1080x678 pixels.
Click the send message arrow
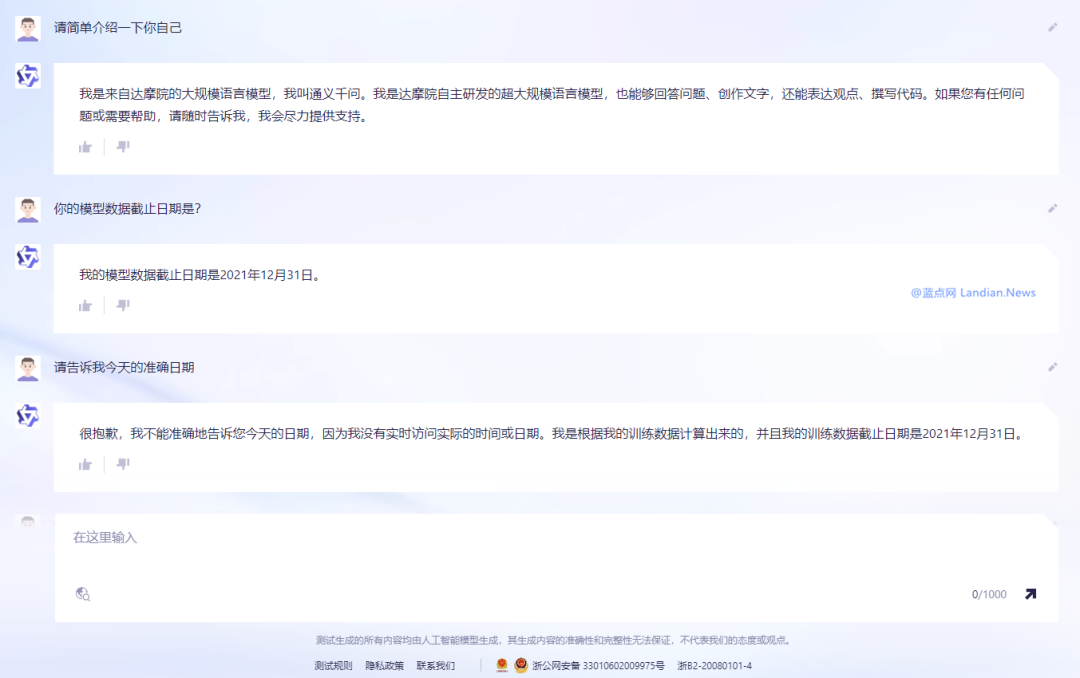tap(1030, 593)
